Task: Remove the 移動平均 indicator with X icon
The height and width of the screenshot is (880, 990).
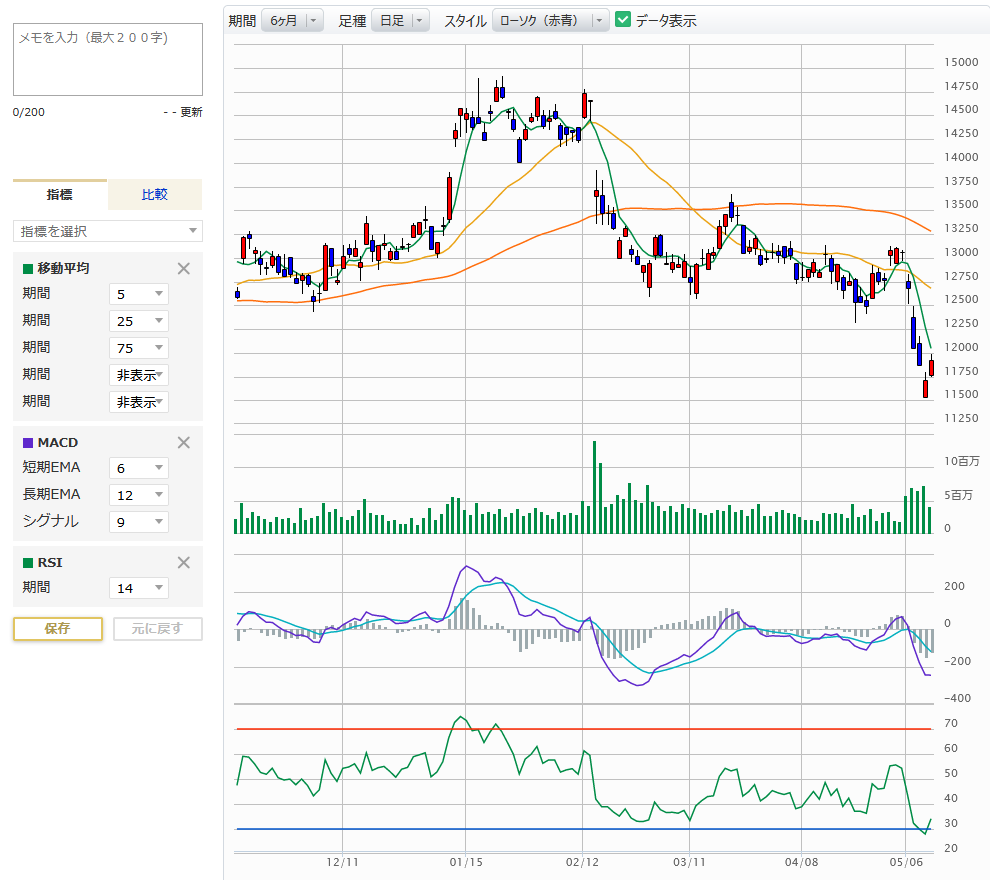Action: click(183, 268)
